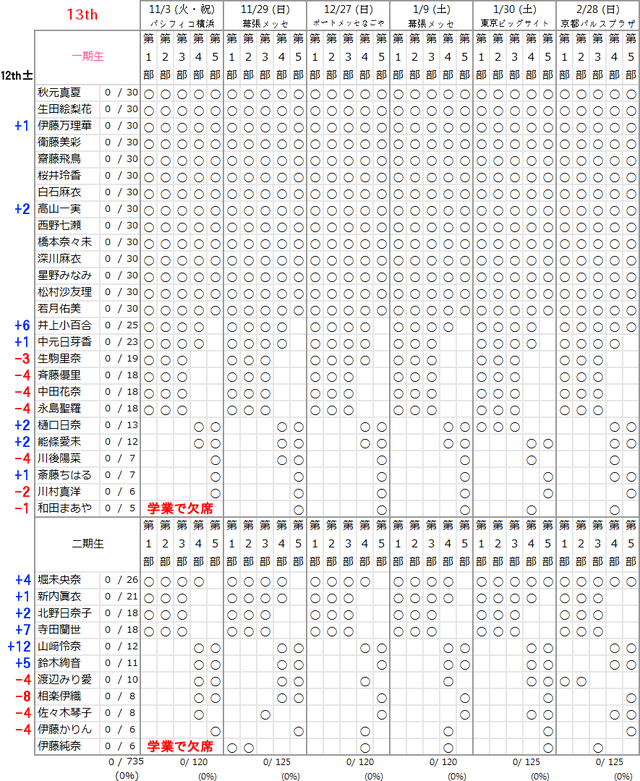The image size is (640, 781).
Task: Click the "-8" difference value
Action: pyautogui.click(x=23, y=696)
